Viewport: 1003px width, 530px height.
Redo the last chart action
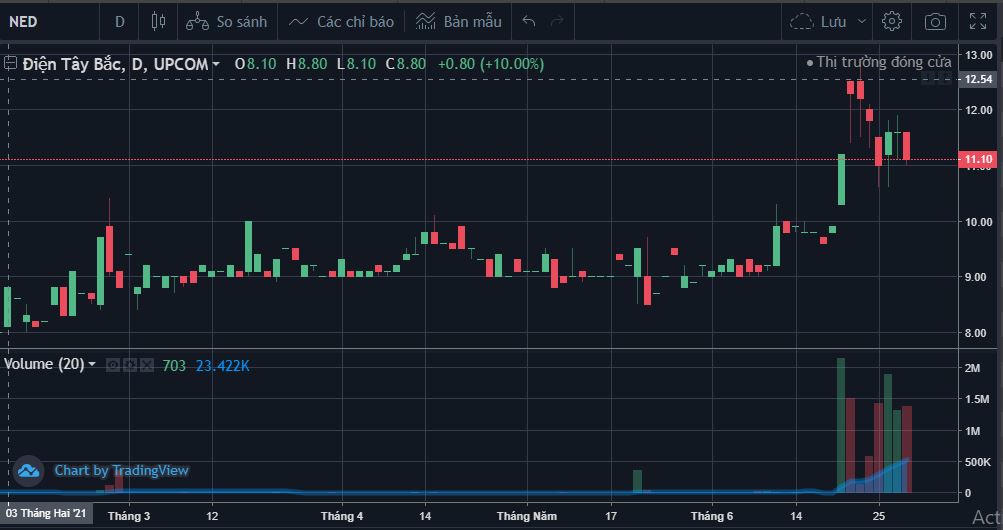pyautogui.click(x=557, y=21)
